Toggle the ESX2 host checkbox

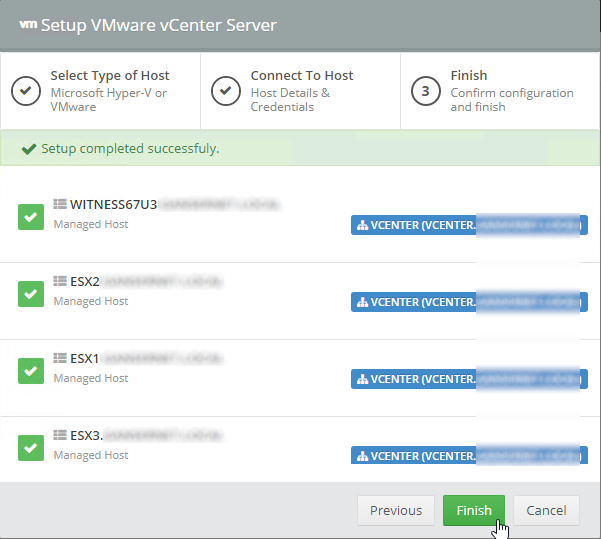click(31, 294)
